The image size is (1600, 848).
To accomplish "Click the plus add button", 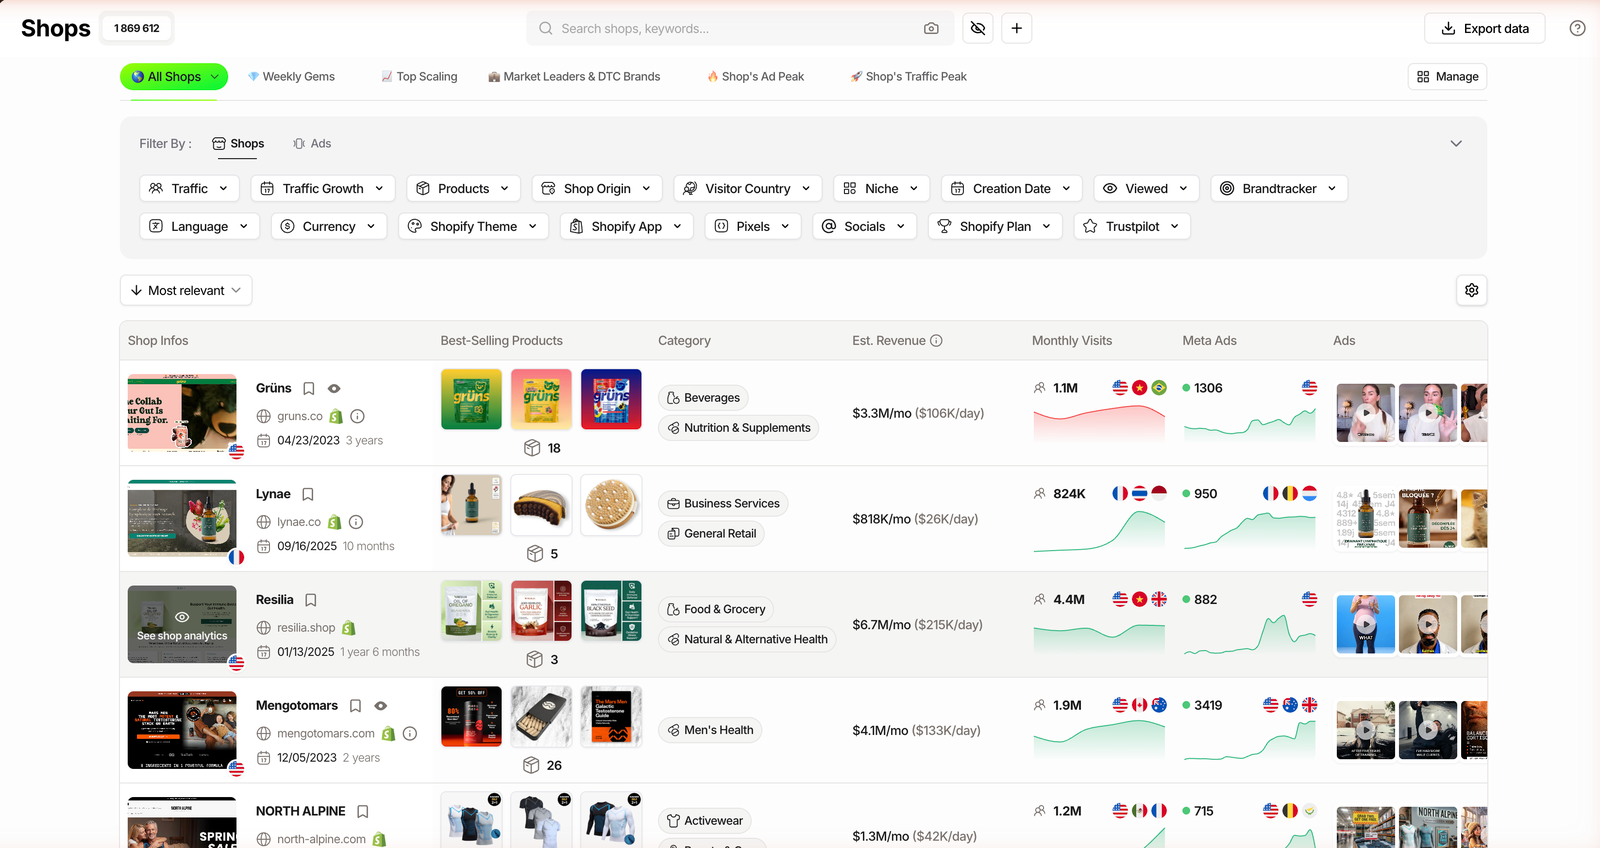I will [x=1017, y=29].
